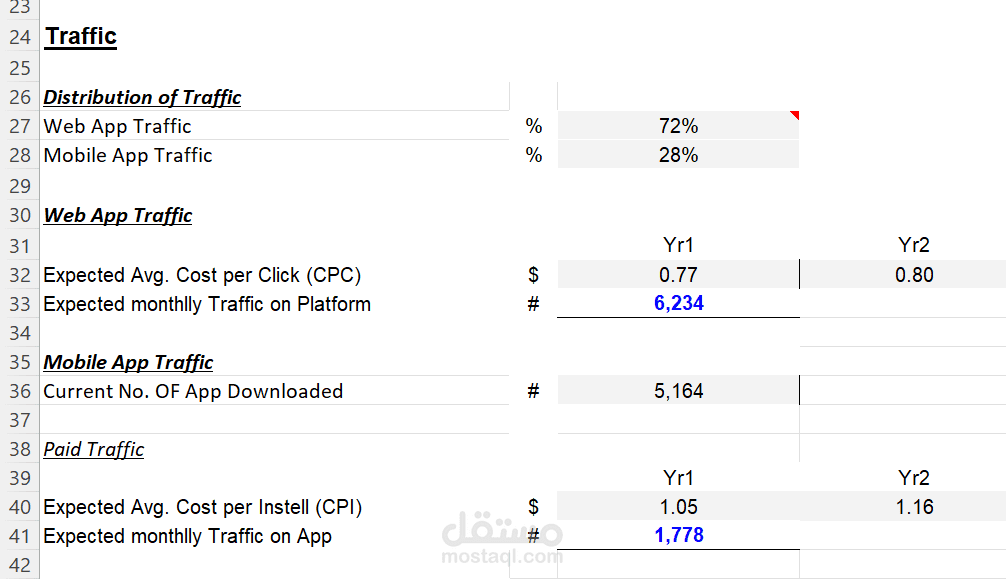
Task: Click the Traffic heading cell
Action: pyautogui.click(x=81, y=37)
